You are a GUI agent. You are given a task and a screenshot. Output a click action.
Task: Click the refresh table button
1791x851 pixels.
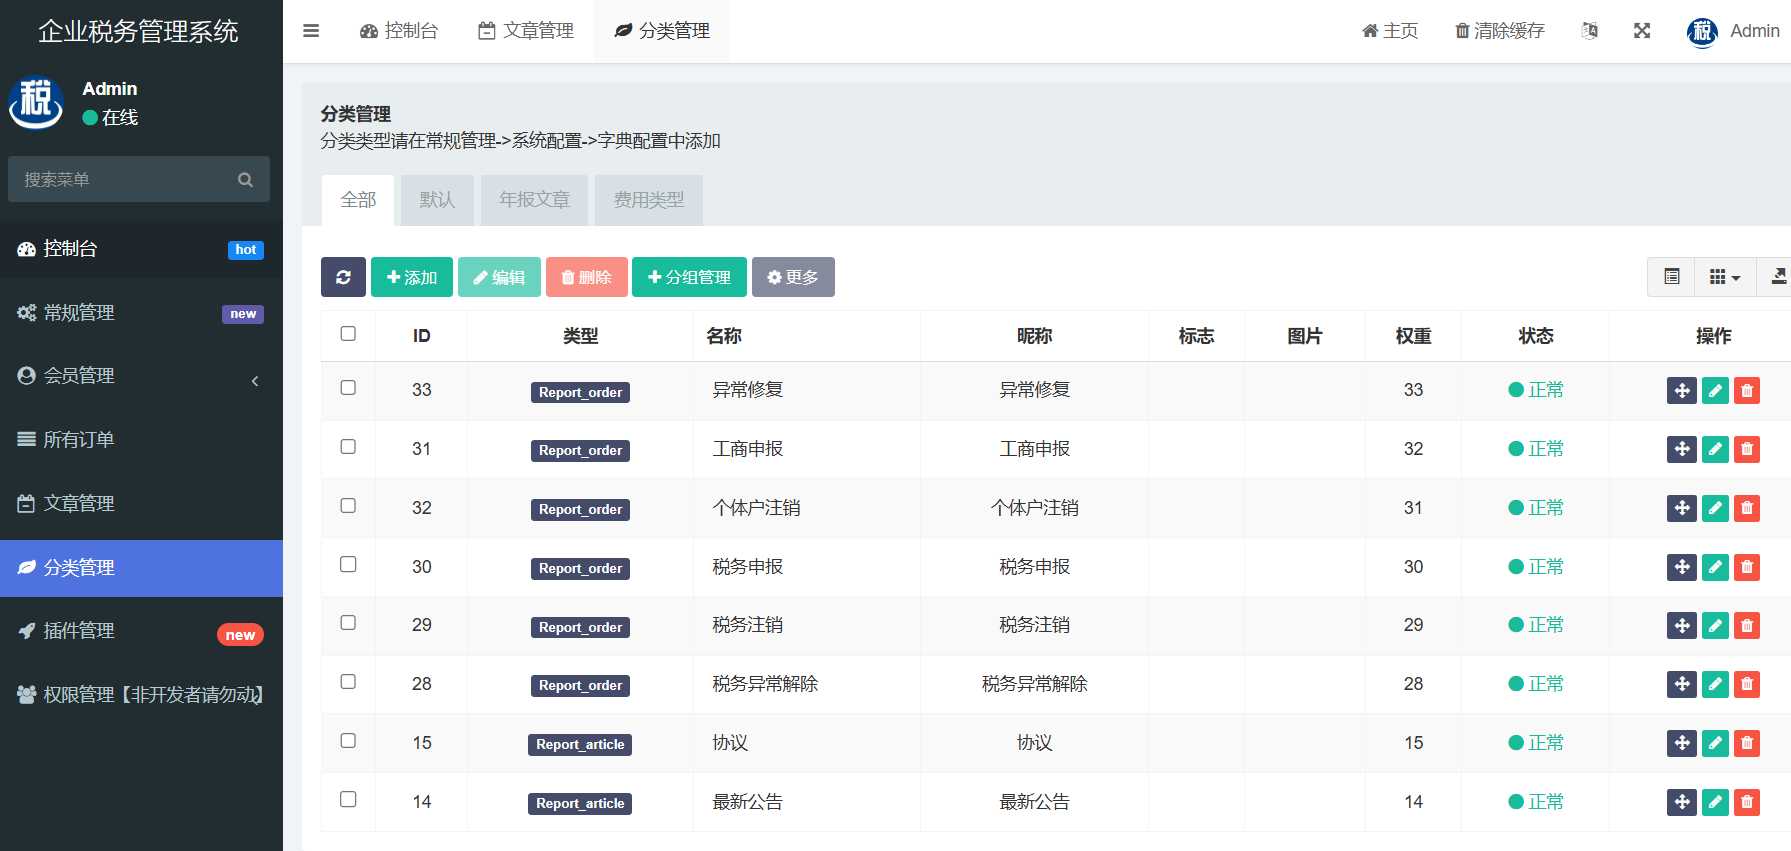(343, 277)
